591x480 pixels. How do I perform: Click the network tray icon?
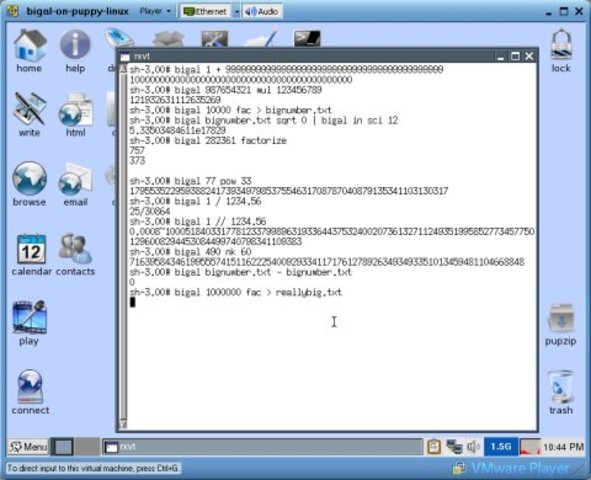click(x=454, y=447)
